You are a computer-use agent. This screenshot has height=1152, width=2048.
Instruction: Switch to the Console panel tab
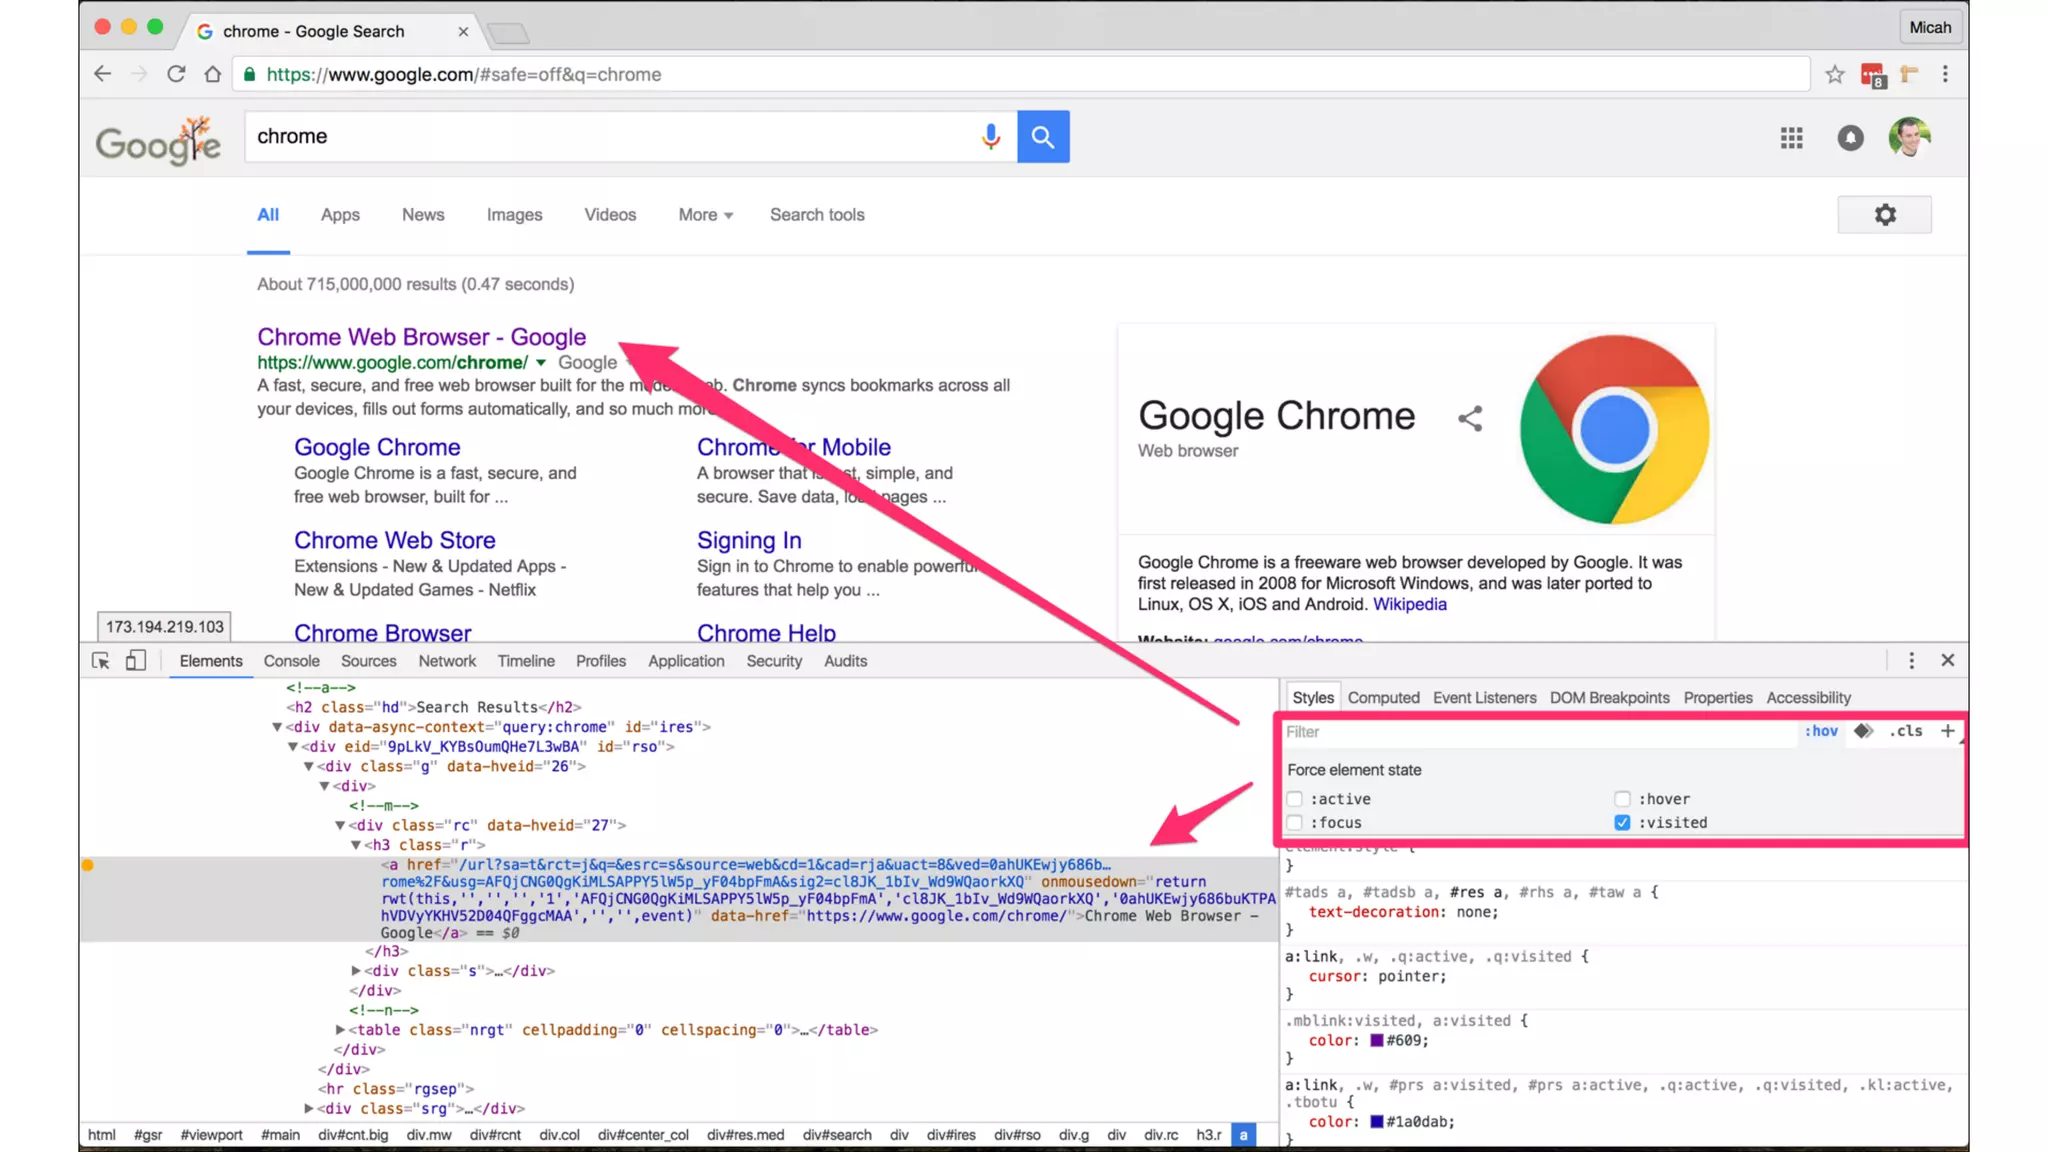click(x=291, y=661)
